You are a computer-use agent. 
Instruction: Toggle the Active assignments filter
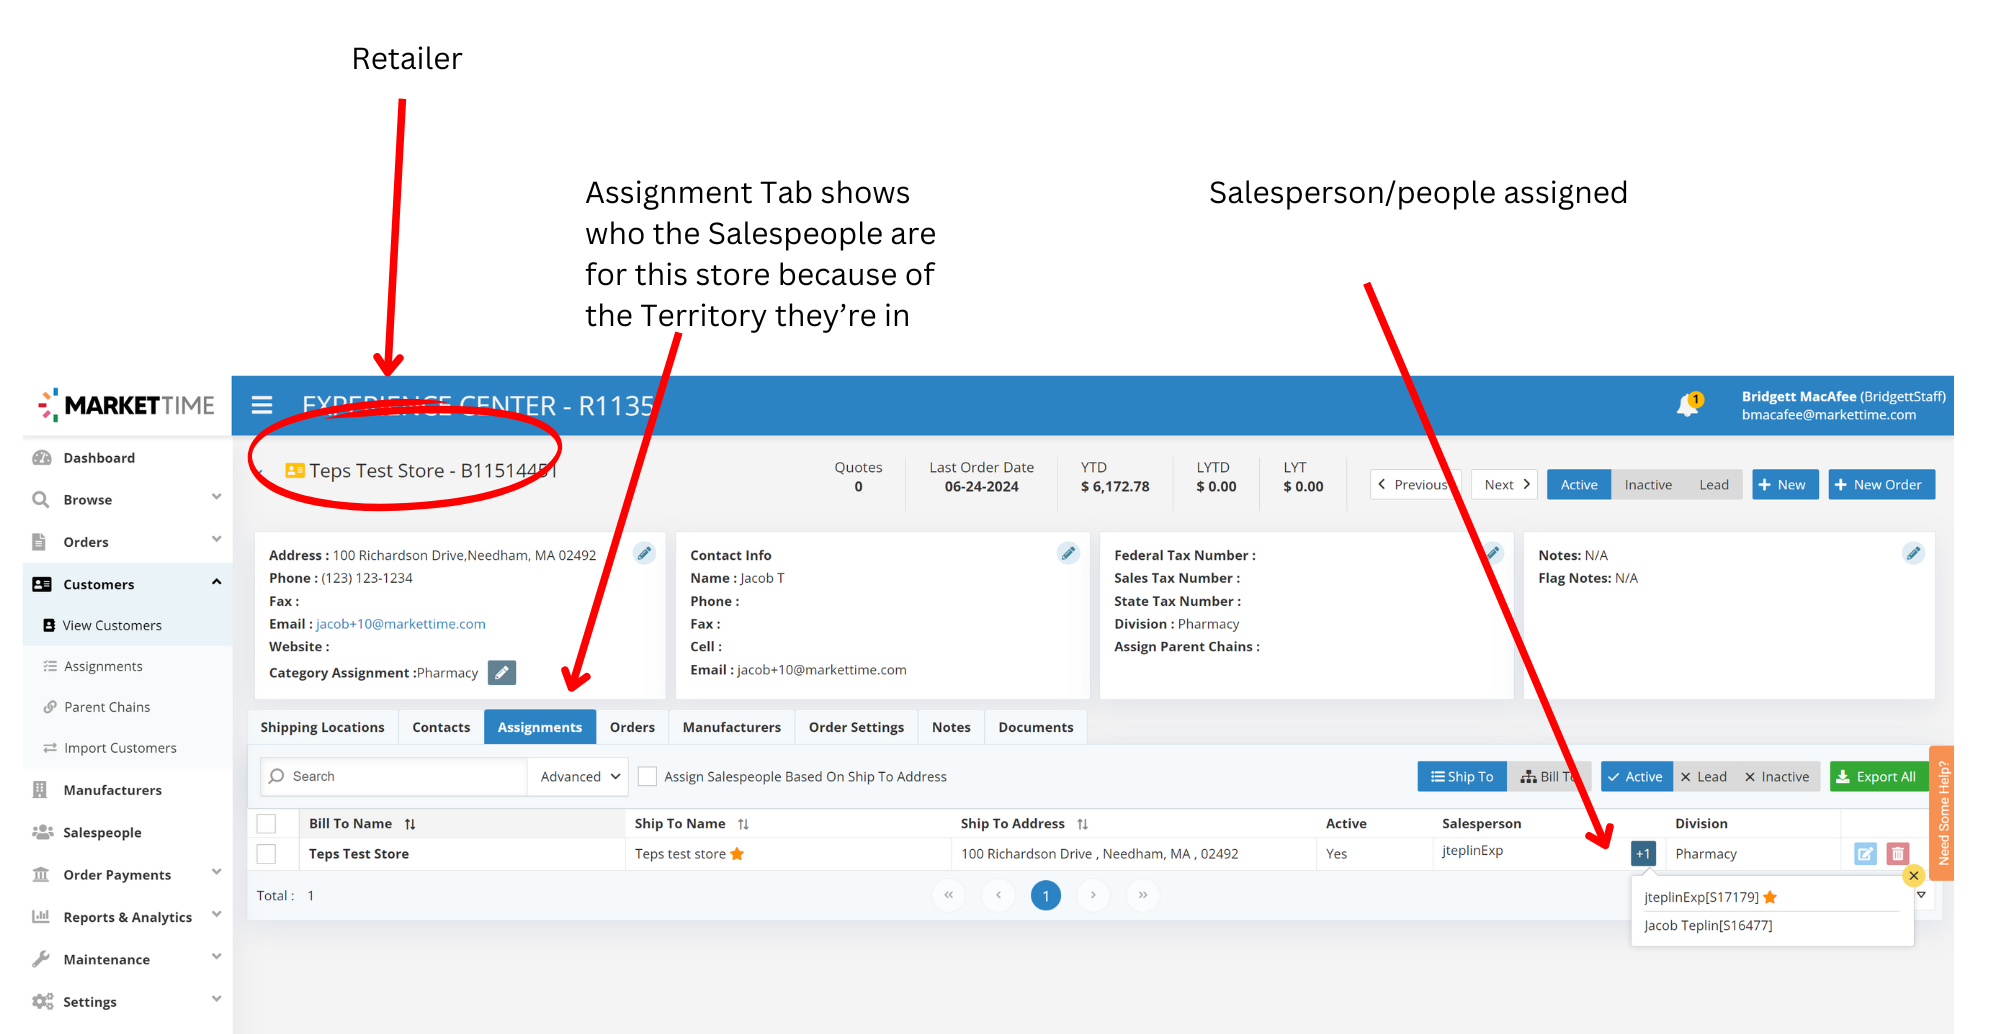click(1636, 776)
